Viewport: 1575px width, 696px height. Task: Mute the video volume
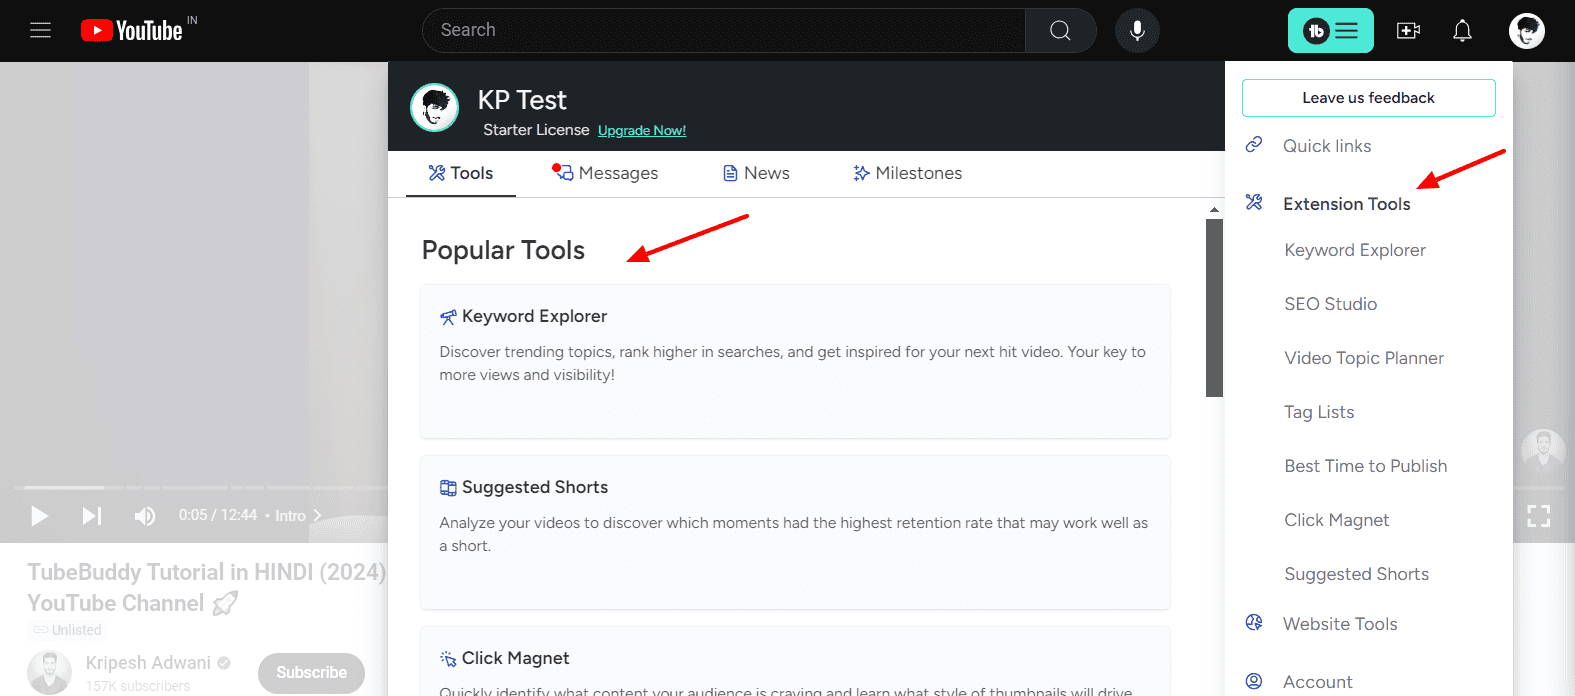tap(145, 516)
